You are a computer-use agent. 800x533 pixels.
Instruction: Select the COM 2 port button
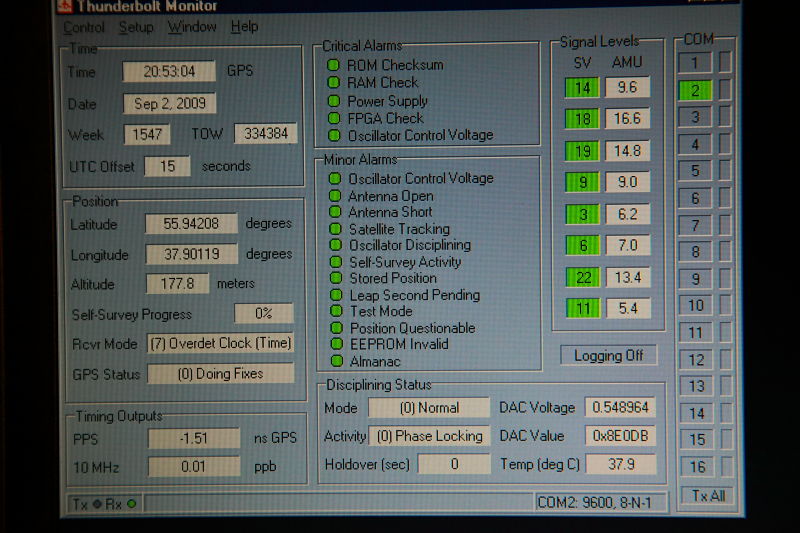[x=695, y=90]
